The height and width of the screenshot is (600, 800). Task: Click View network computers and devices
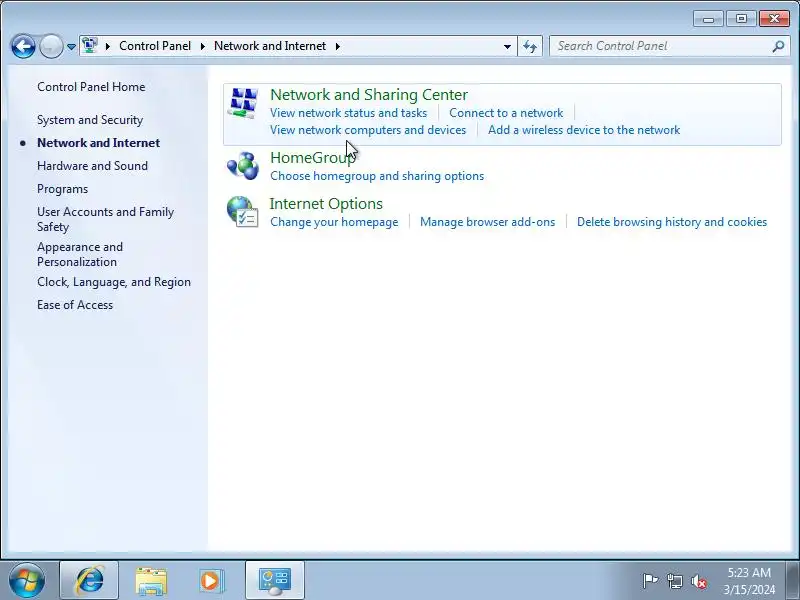(368, 130)
